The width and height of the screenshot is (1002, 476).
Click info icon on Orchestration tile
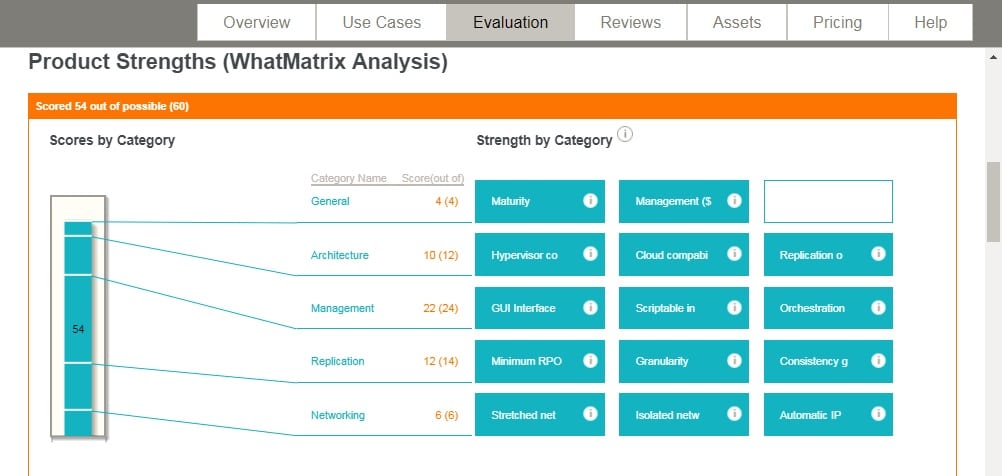pos(879,307)
